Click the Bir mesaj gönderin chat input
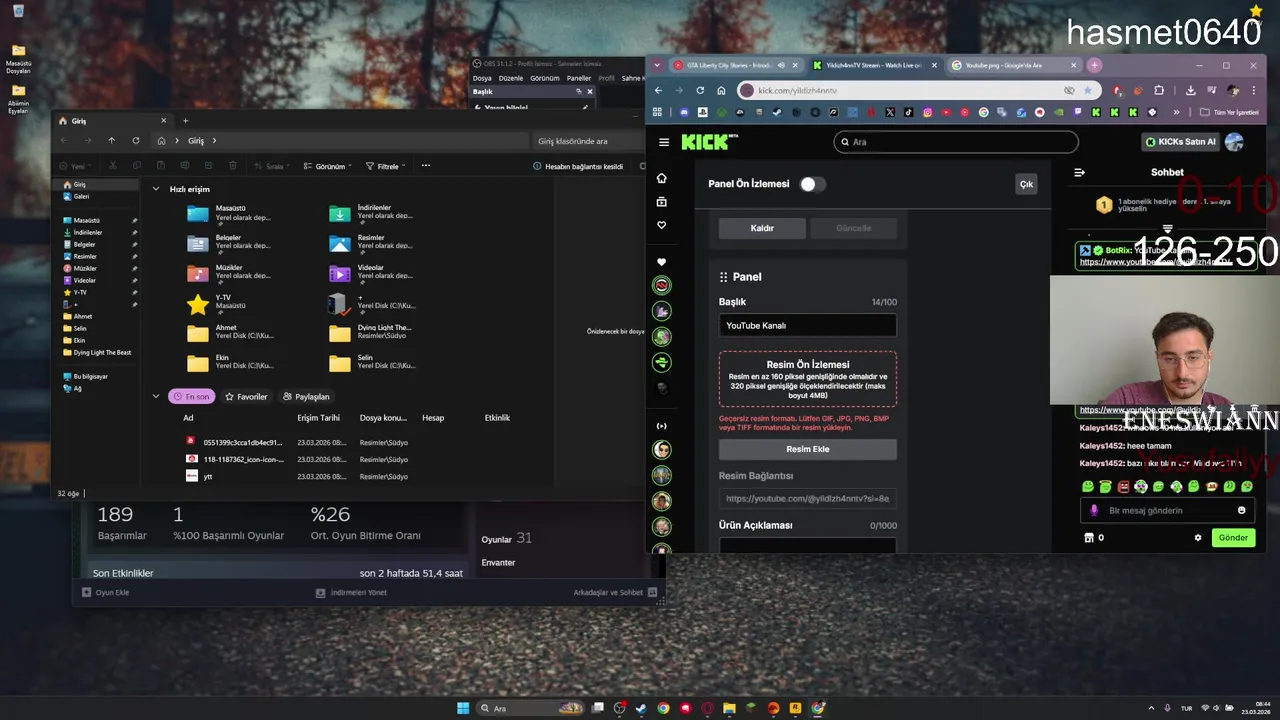The width and height of the screenshot is (1280, 720). (x=1167, y=510)
